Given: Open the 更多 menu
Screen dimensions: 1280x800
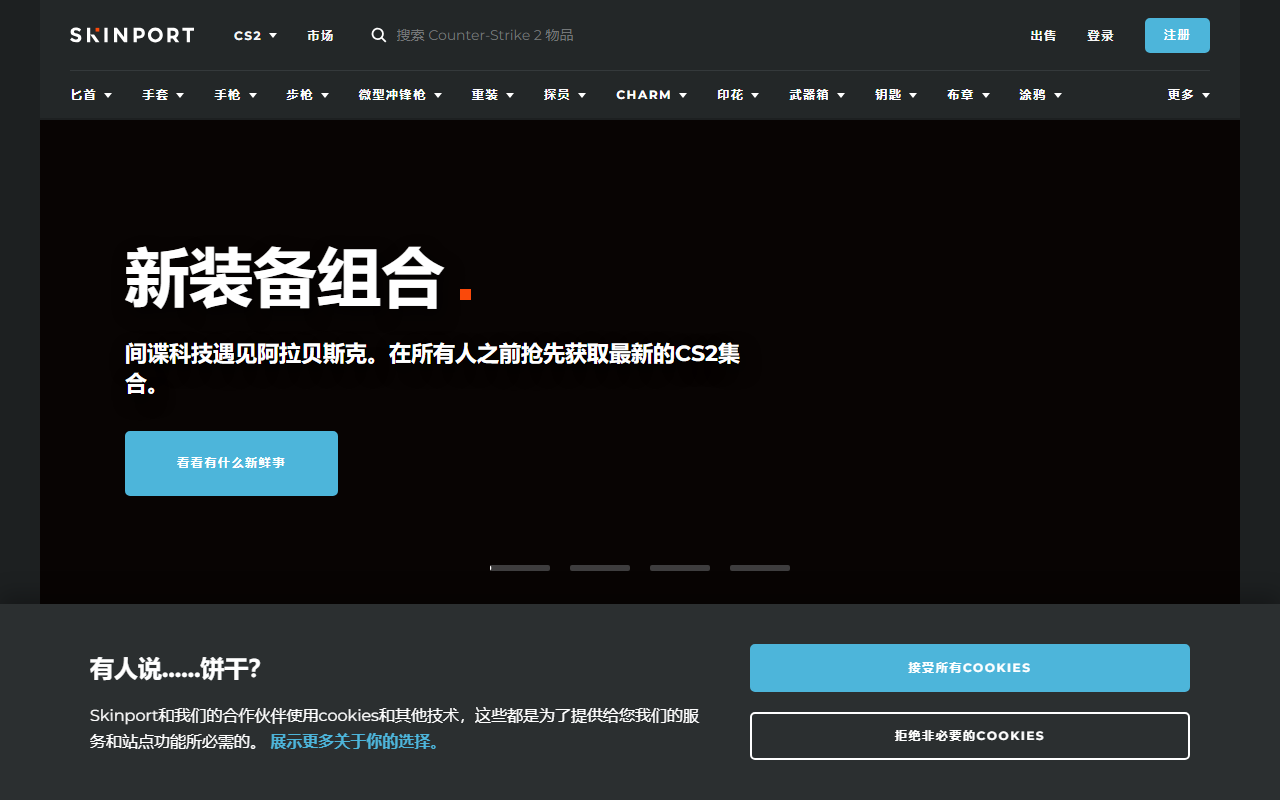Looking at the screenshot, I should [1189, 95].
